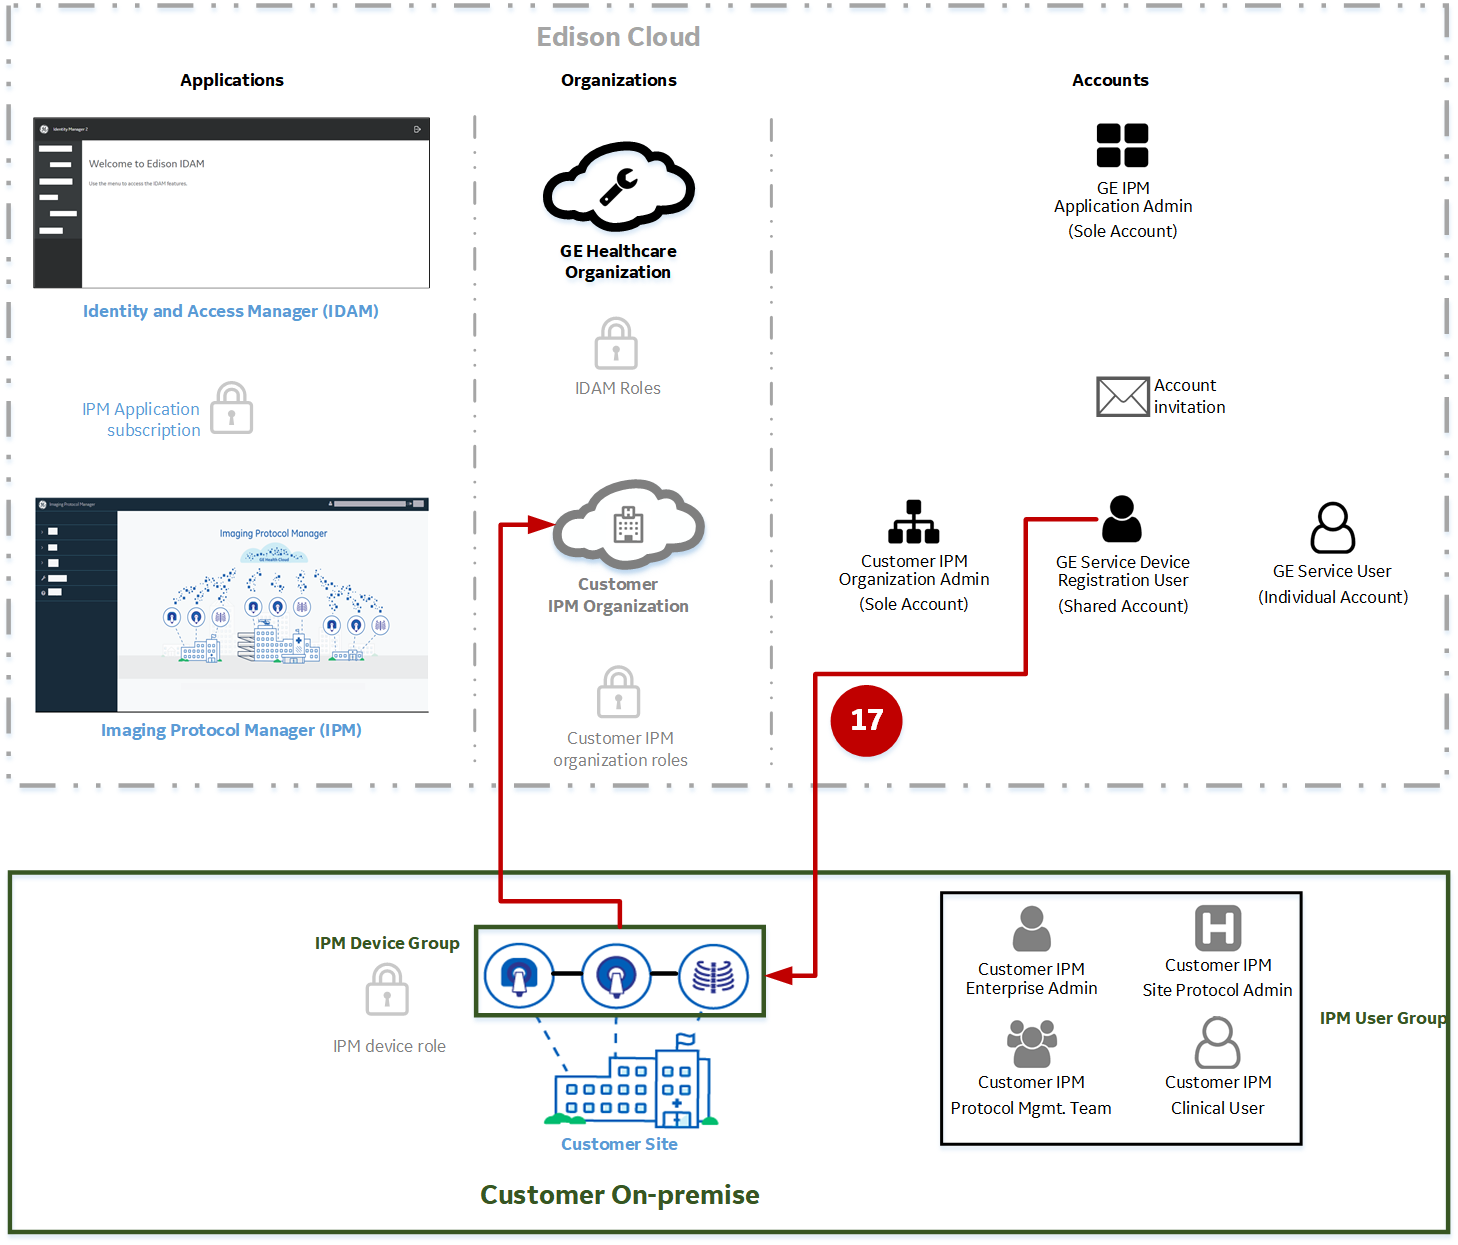Click the red step 17 marker
This screenshot has width=1458, height=1245.
click(866, 720)
